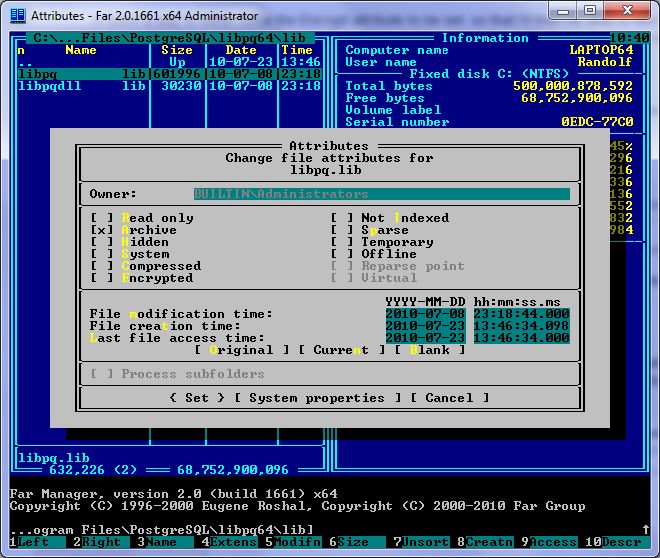This screenshot has height=558, width=660.
Task: Select 2 Right in the key bar
Action: (x=101, y=542)
